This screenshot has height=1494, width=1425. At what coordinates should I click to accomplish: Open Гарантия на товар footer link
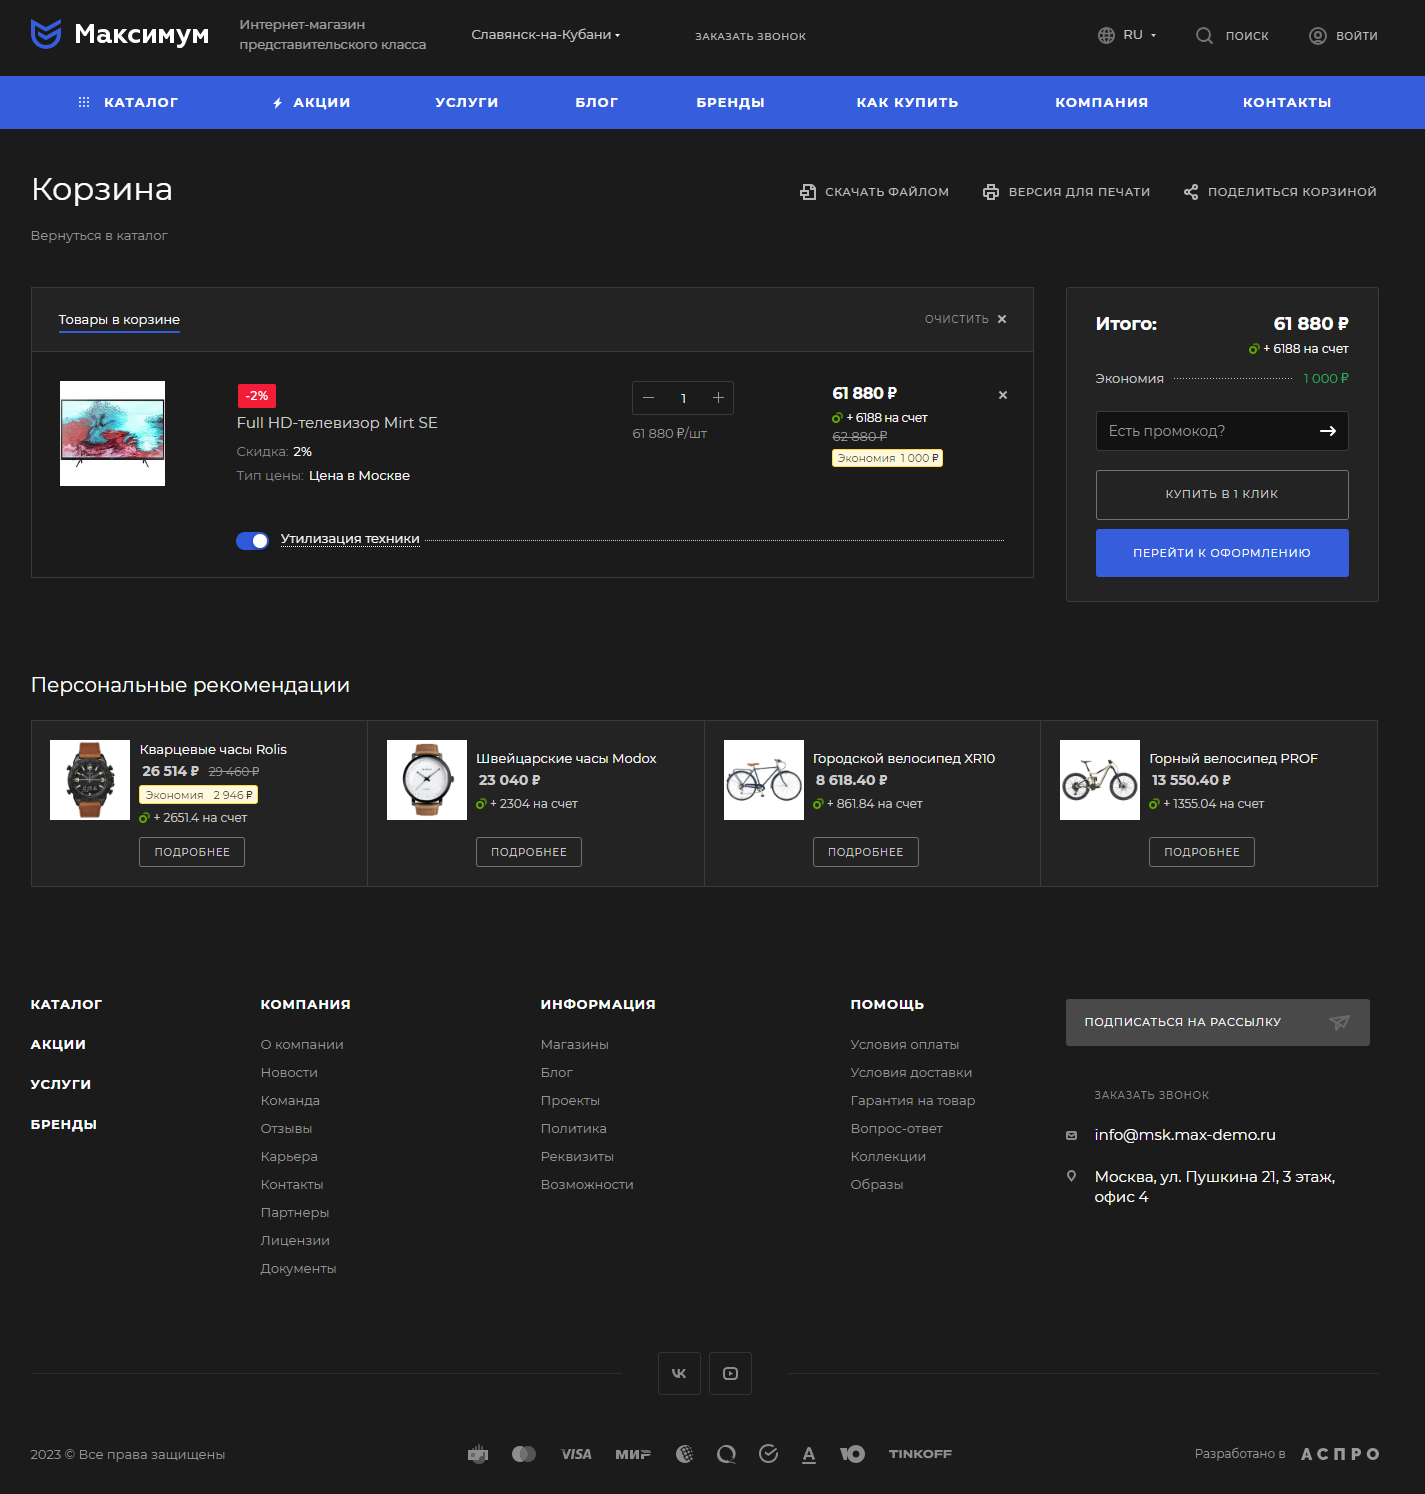(x=913, y=1100)
